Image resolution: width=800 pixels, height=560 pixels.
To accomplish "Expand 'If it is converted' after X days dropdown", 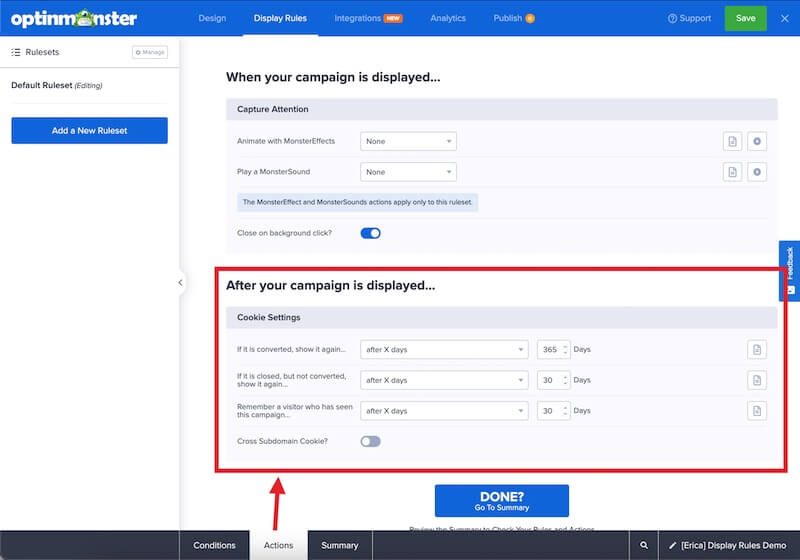I will click(444, 350).
